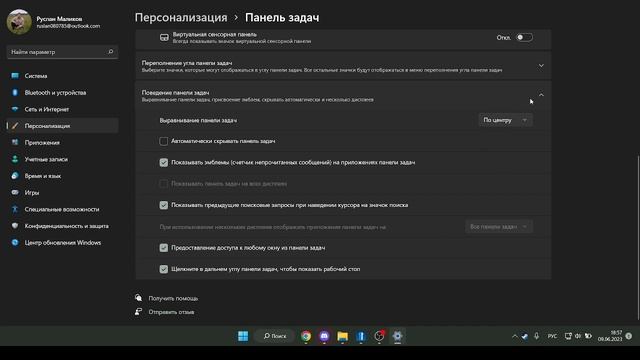The image size is (640, 360).
Task: Open the Все панели задач dropdown
Action: (x=499, y=227)
